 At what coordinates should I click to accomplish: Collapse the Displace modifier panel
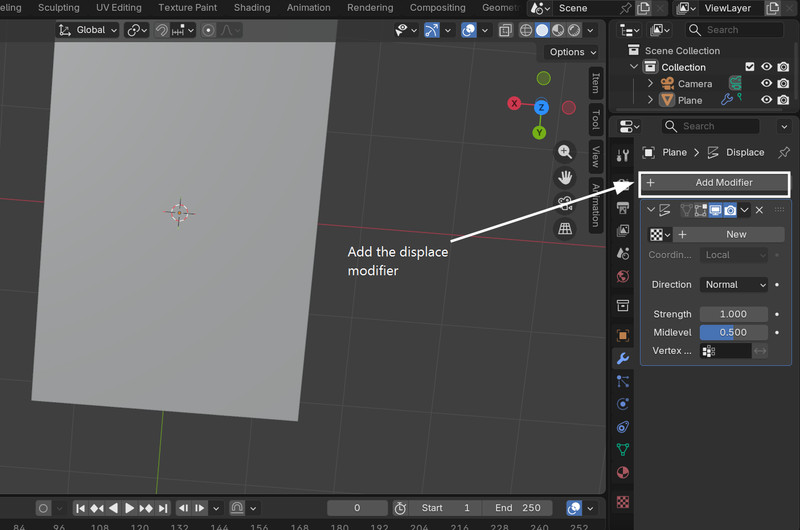click(x=651, y=210)
